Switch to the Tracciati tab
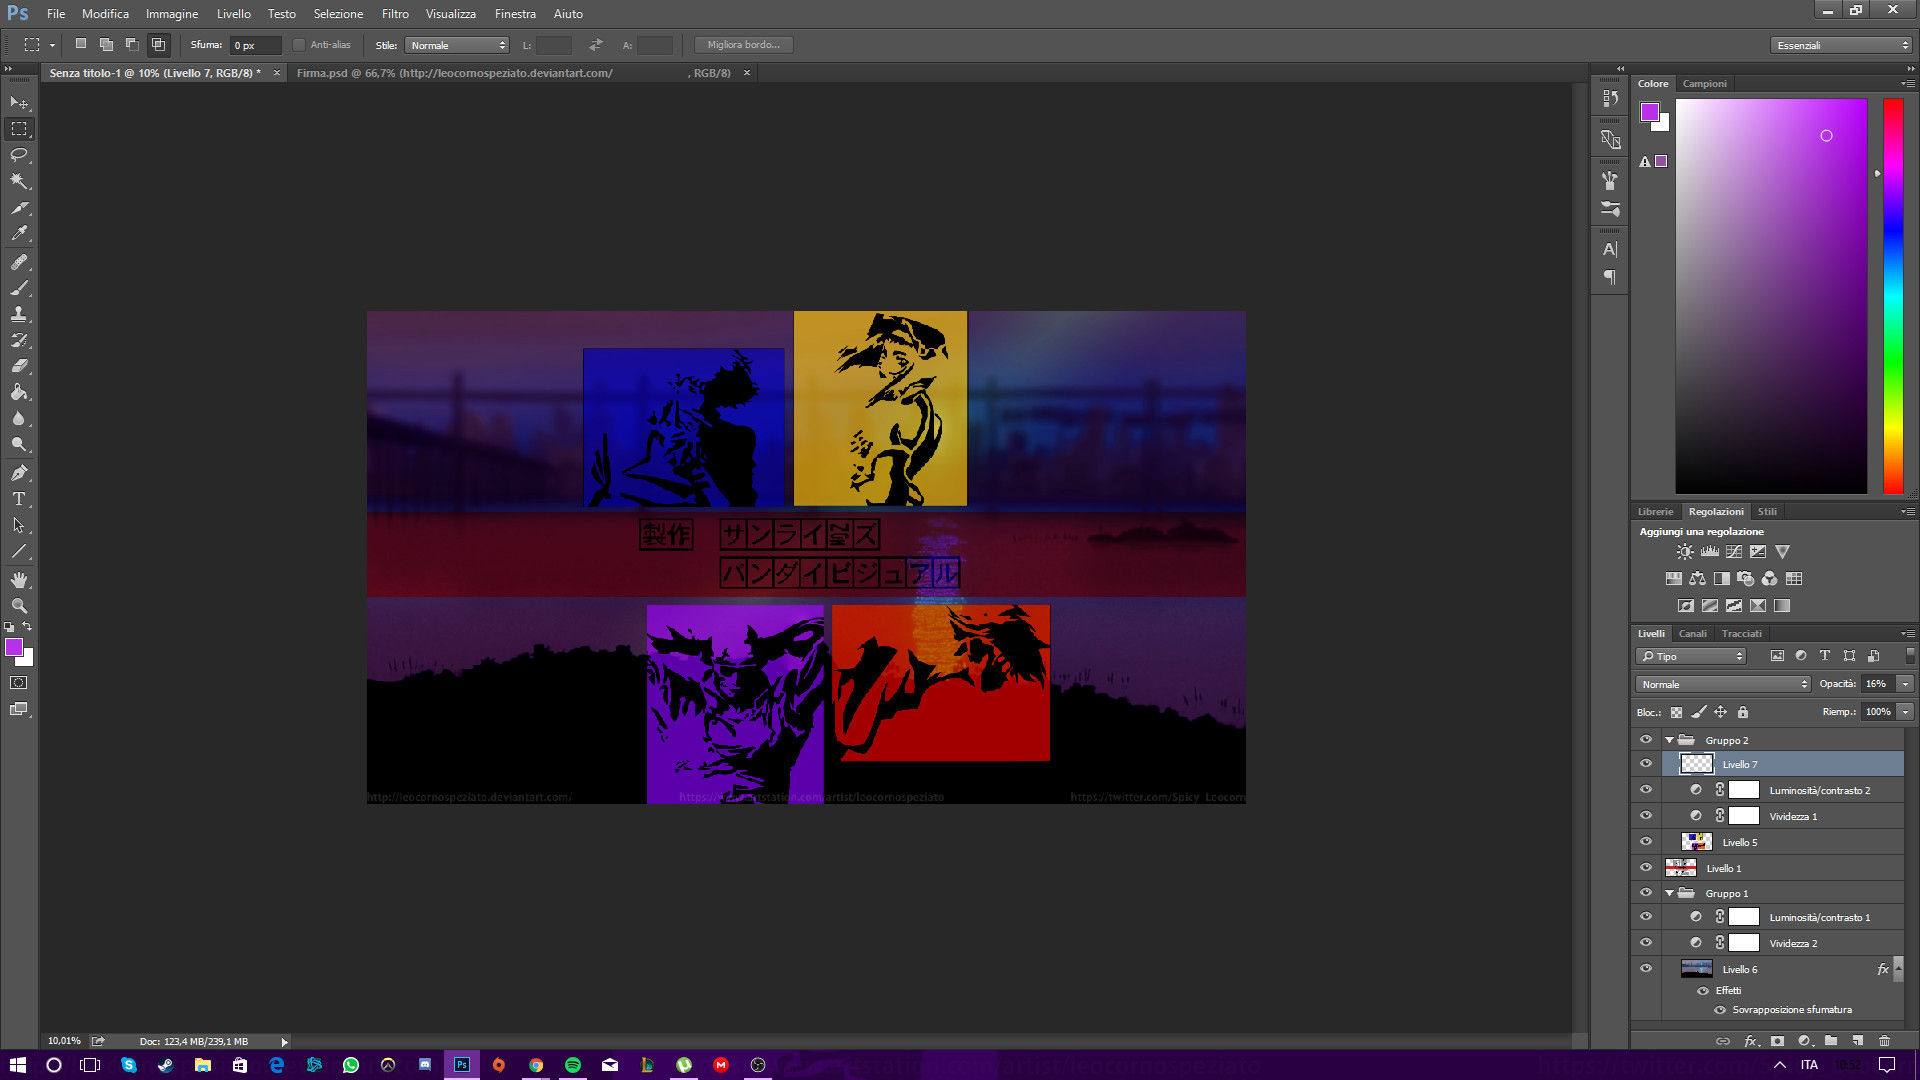Image resolution: width=1920 pixels, height=1080 pixels. [x=1742, y=634]
